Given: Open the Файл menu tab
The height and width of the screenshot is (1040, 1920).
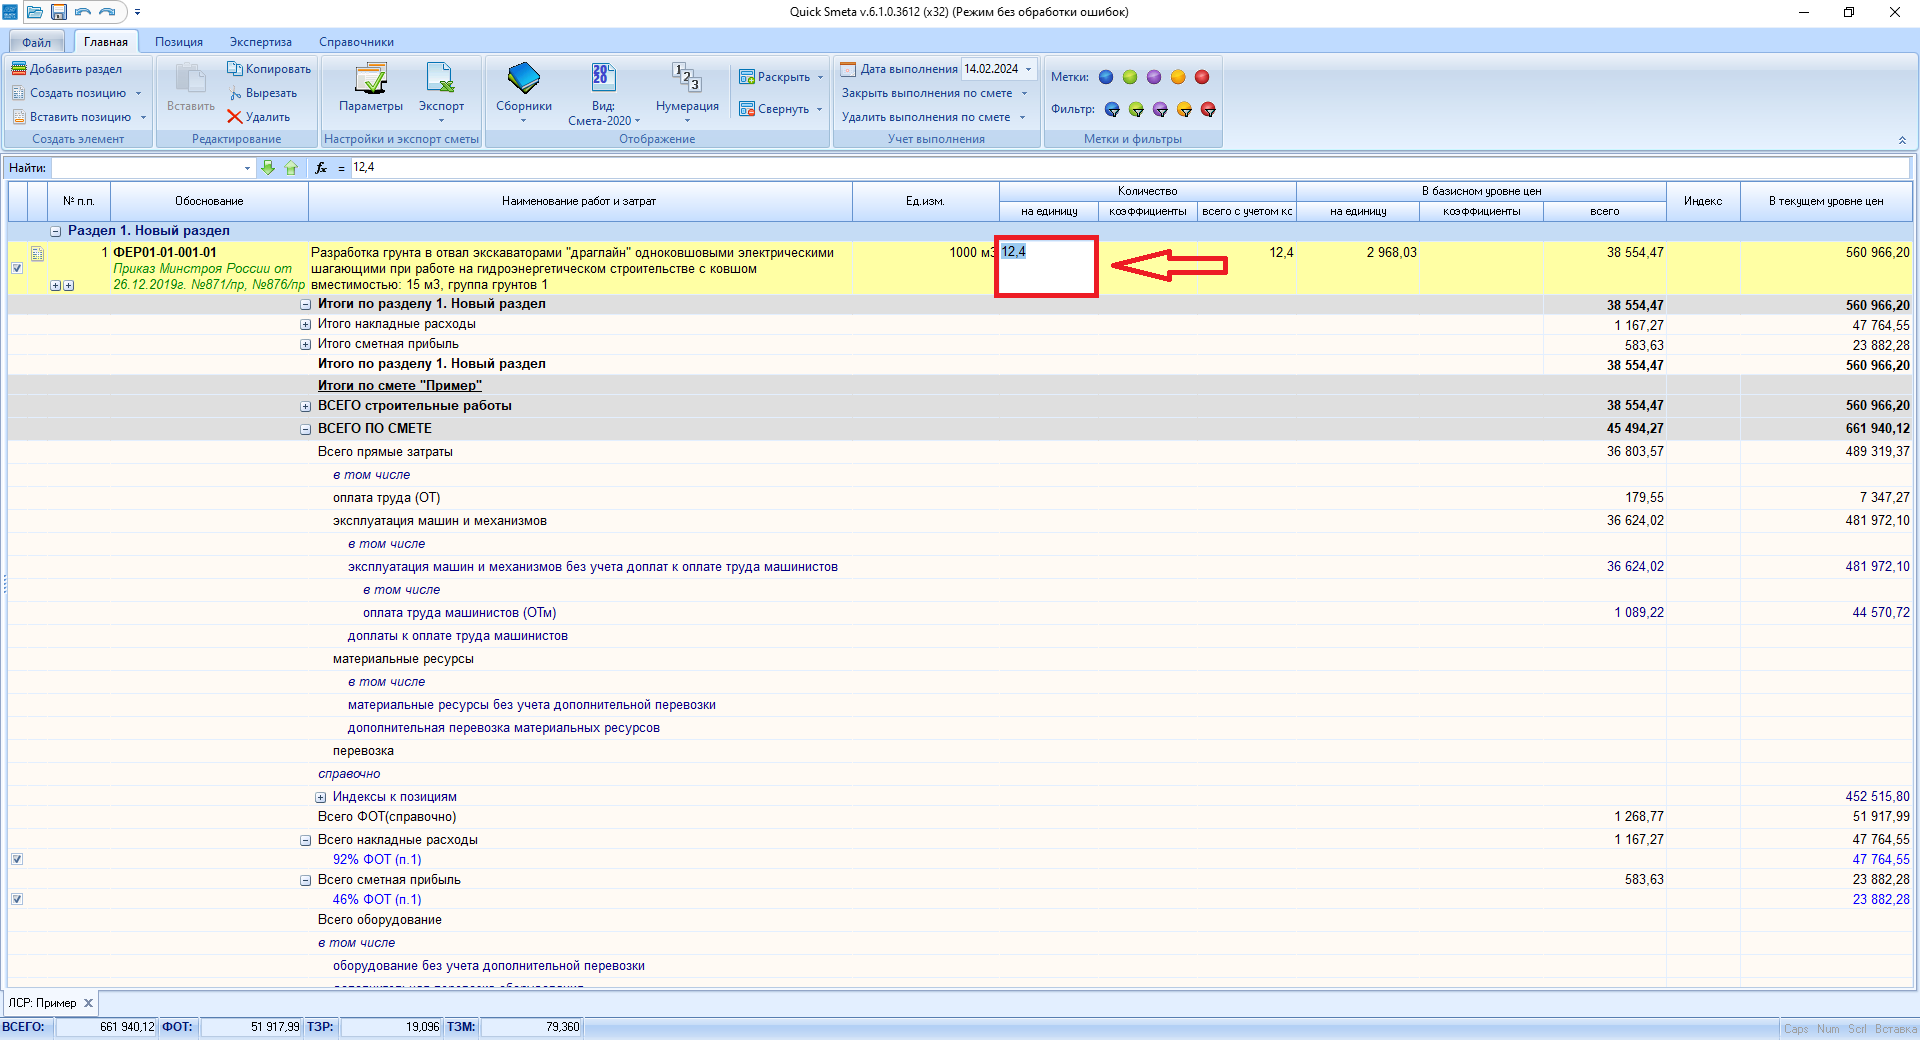Looking at the screenshot, I should tap(37, 42).
